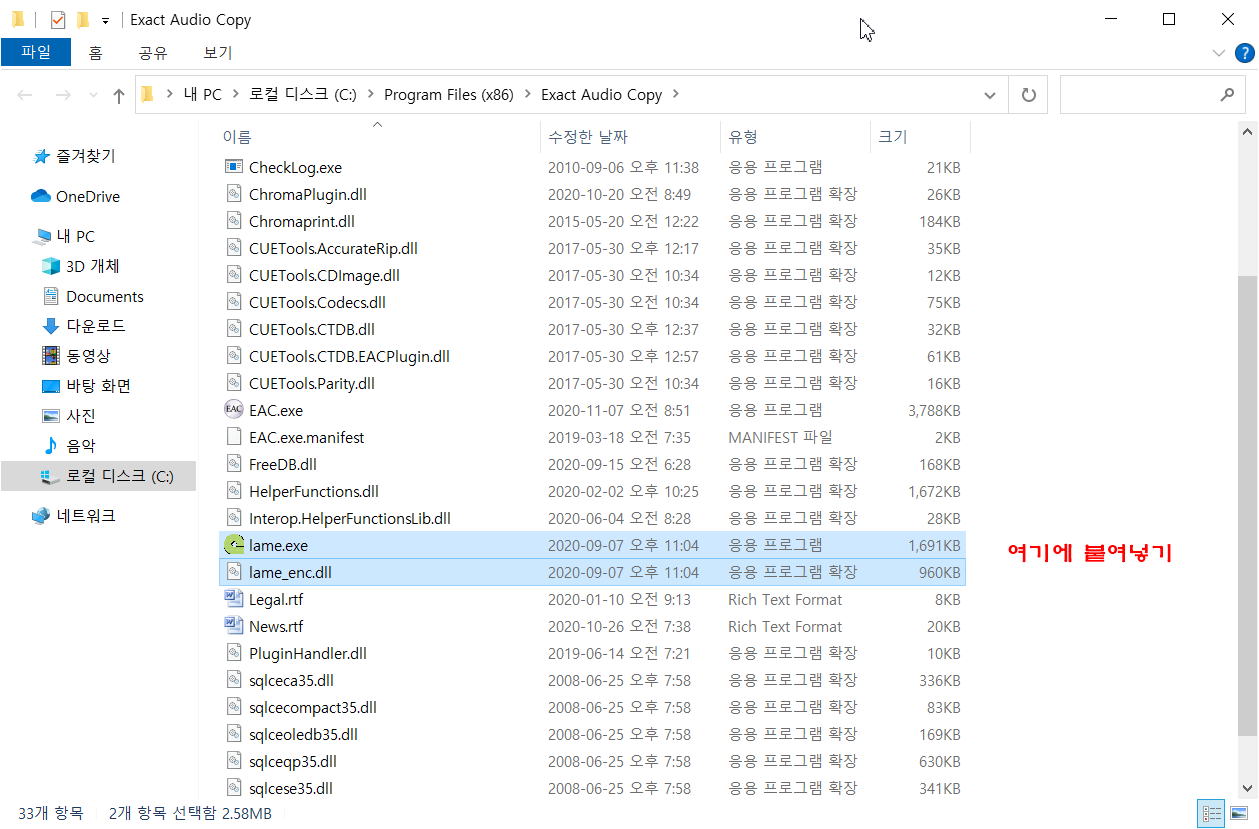The image size is (1259, 829).
Task: Go back with the left arrow button
Action: click(x=25, y=95)
